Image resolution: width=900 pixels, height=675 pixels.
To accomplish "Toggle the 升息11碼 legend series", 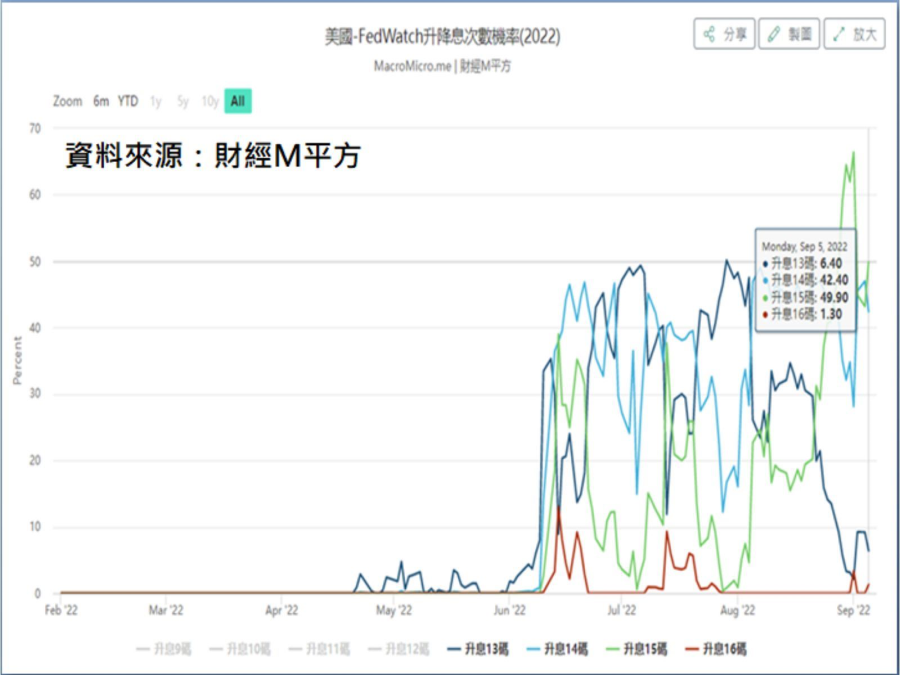I will (x=319, y=649).
